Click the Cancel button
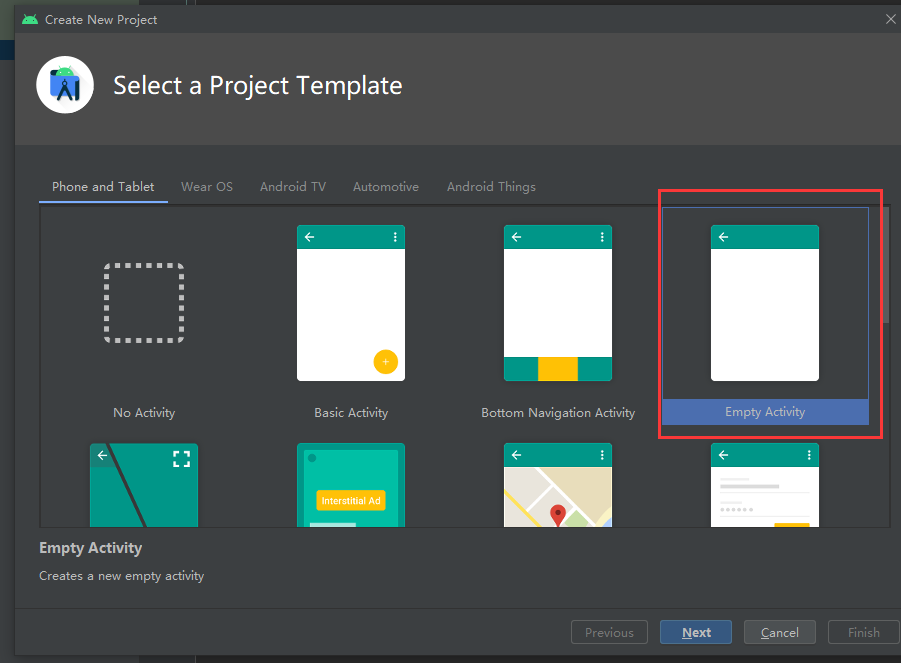Screen dimensions: 901x663 [780, 632]
